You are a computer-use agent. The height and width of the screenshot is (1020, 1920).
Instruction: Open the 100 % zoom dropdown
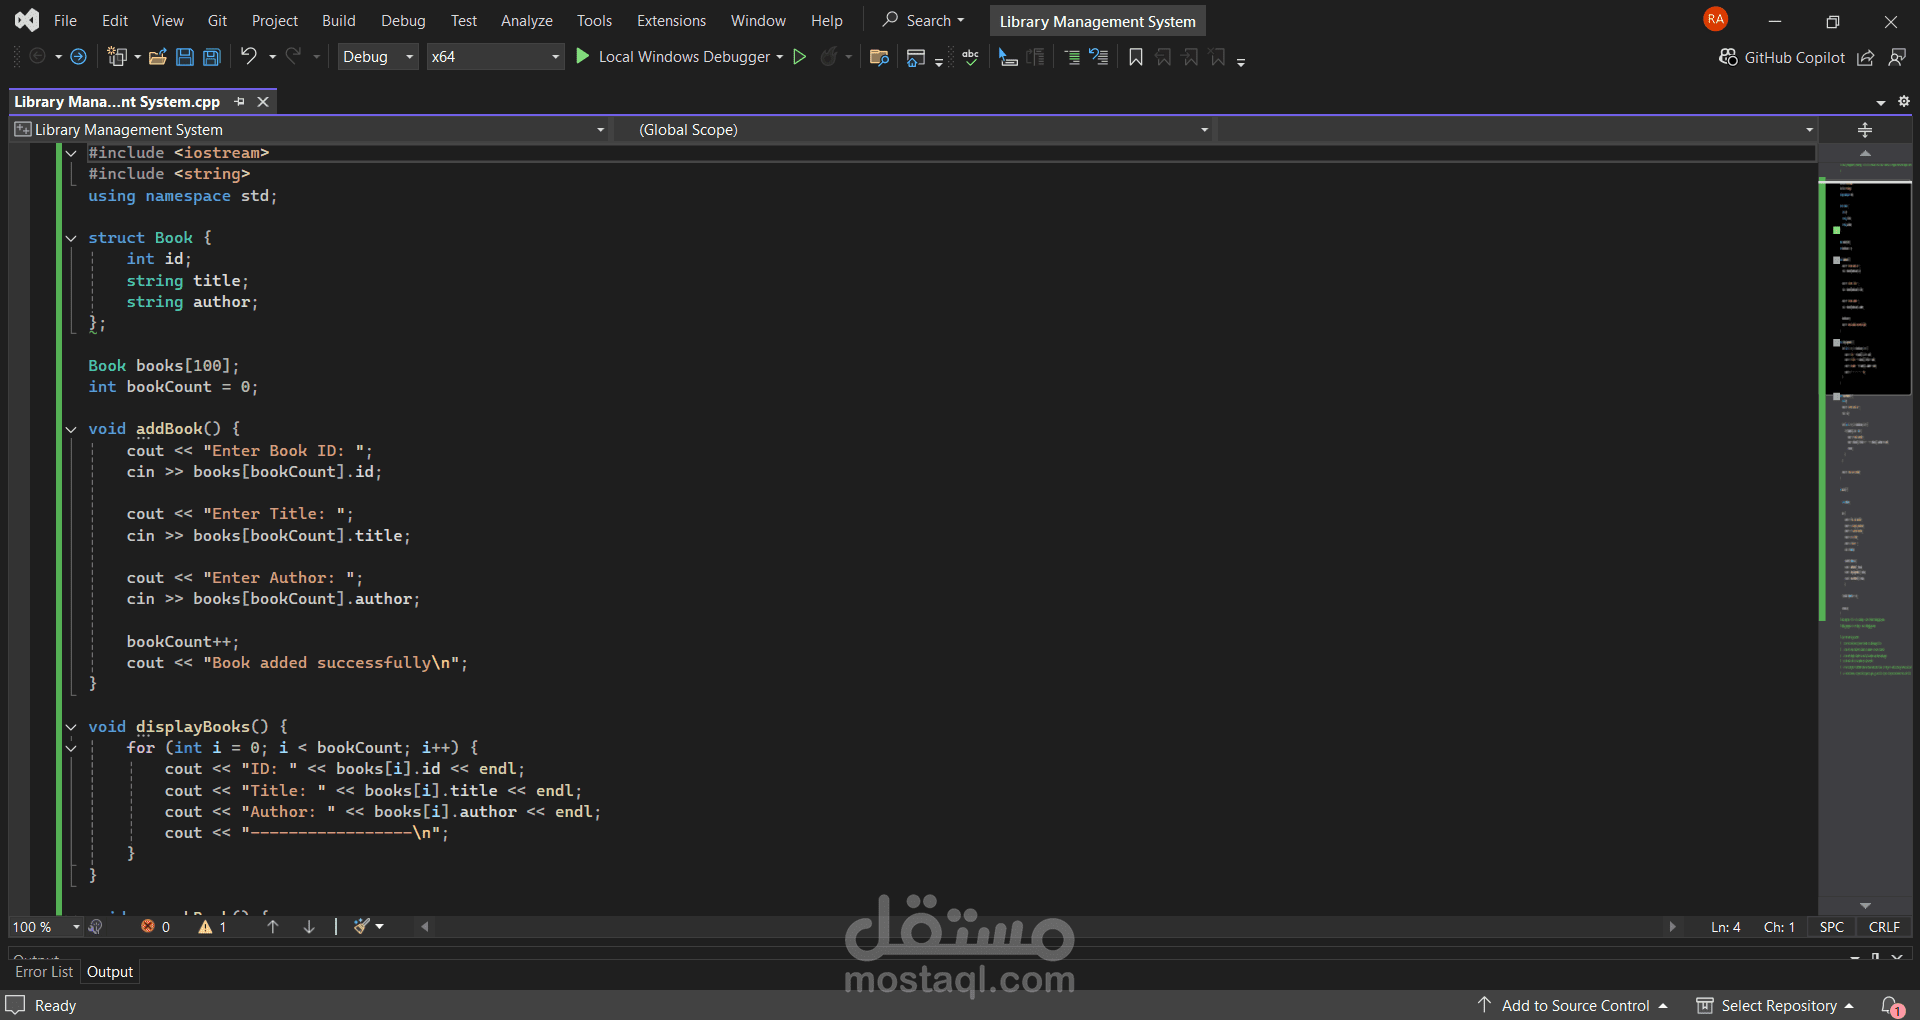point(46,927)
